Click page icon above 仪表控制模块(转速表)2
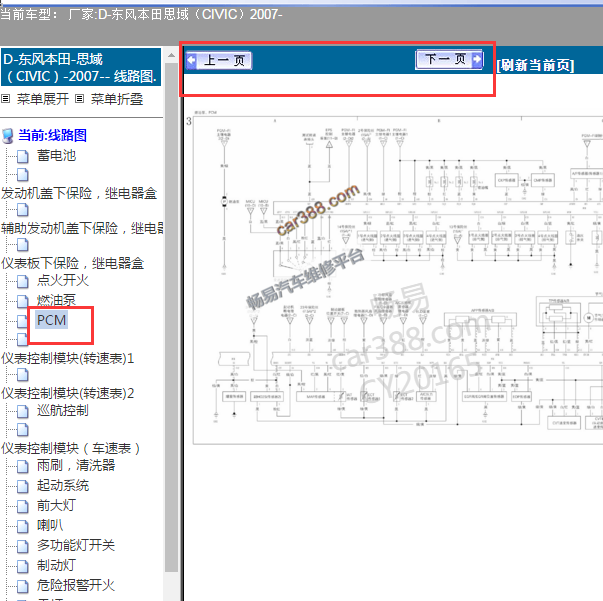The width and height of the screenshot is (603, 601). pyautogui.click(x=23, y=375)
